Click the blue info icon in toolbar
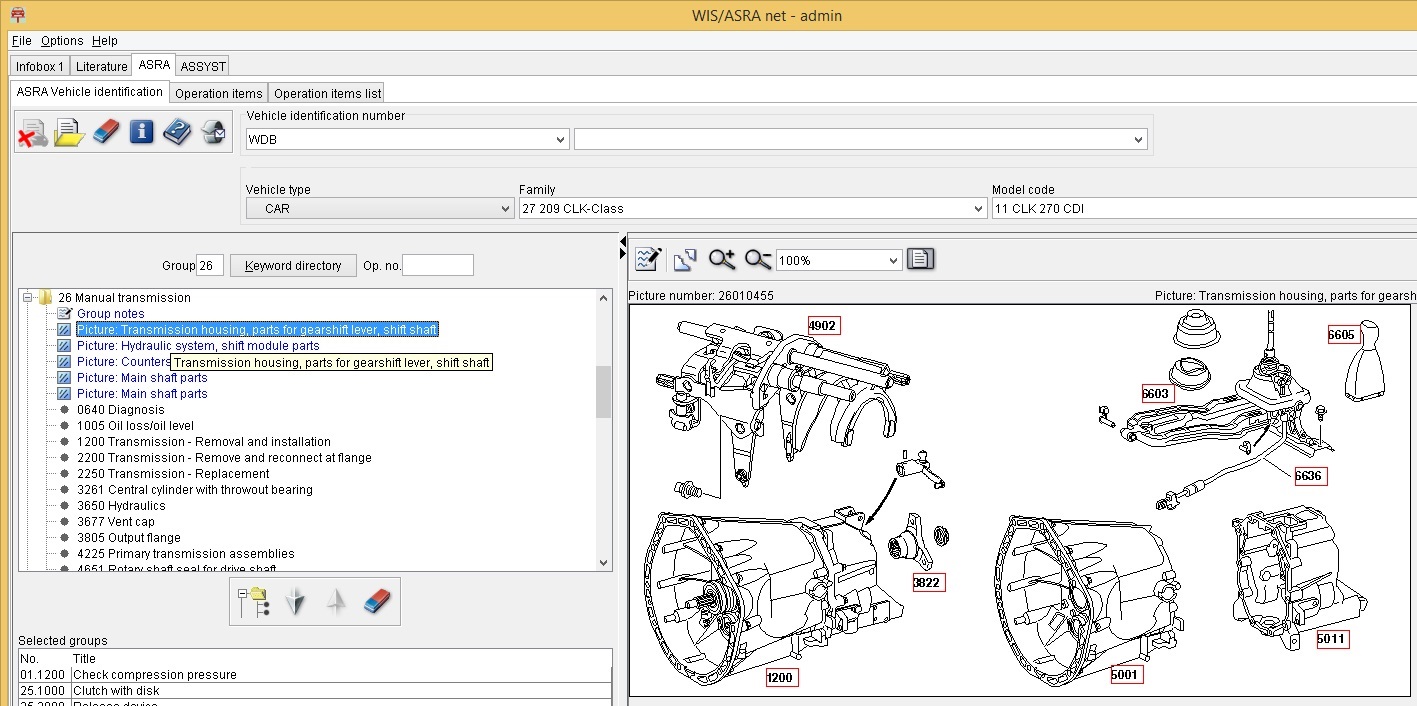The image size is (1417, 706). [x=141, y=132]
